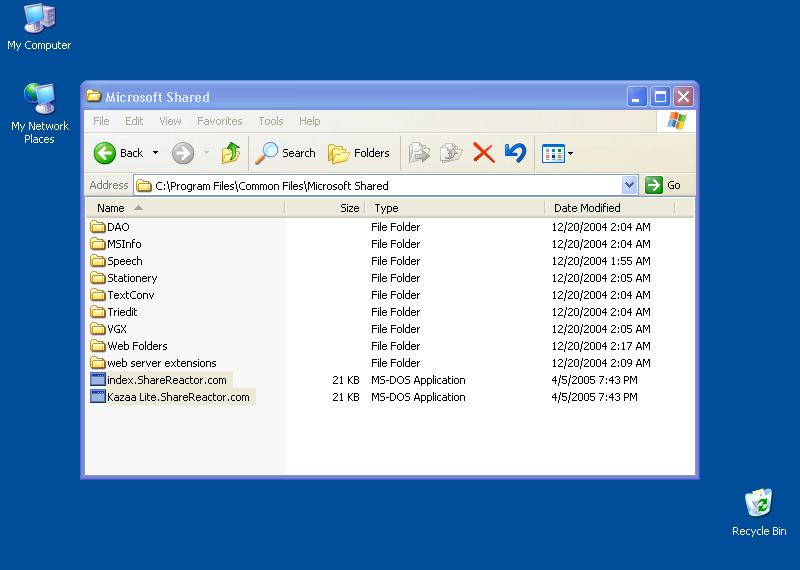800x570 pixels.
Task: Click the Windows flag logo in the menu bar
Action: coord(677,121)
